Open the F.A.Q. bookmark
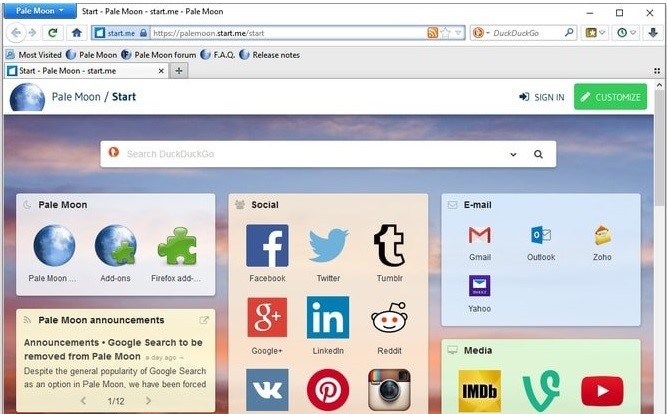Viewport: 667px width, 414px height. [x=218, y=55]
